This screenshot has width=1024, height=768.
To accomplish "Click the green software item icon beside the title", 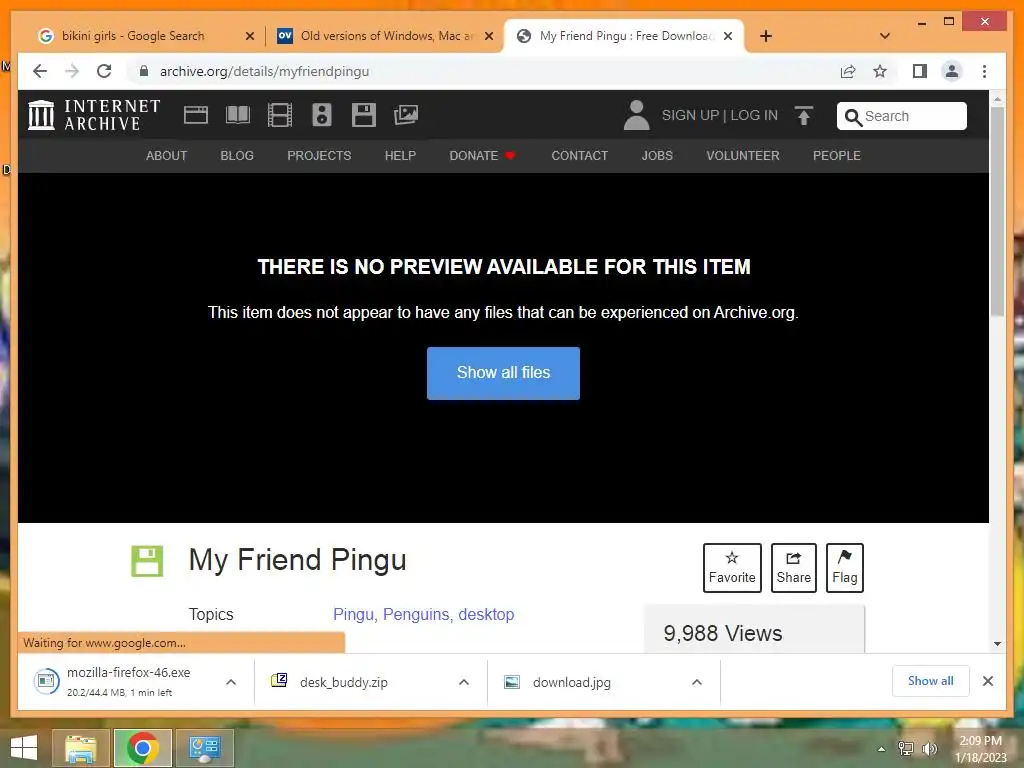I will pos(147,561).
